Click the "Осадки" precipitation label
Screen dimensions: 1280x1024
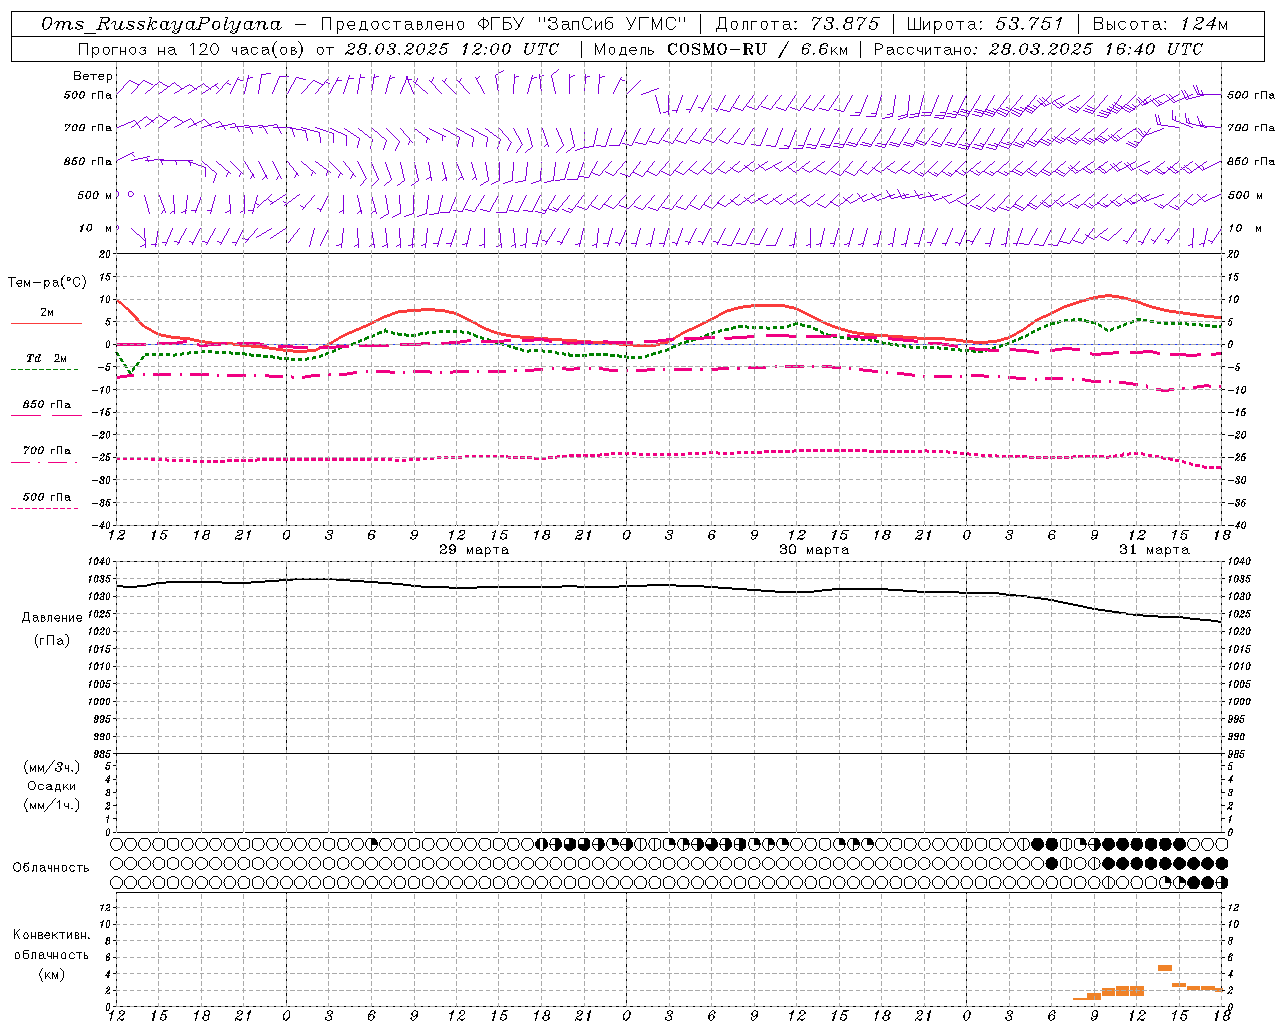click(x=52, y=786)
